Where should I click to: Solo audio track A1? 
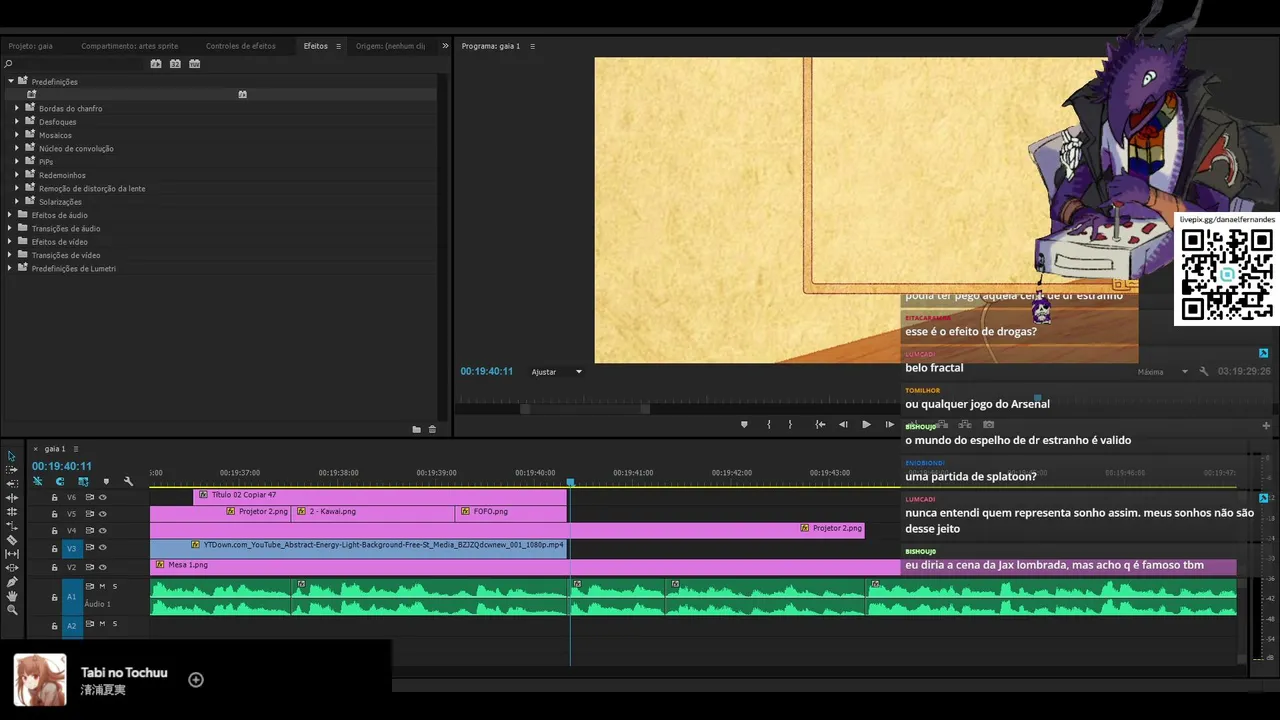pyautogui.click(x=115, y=586)
